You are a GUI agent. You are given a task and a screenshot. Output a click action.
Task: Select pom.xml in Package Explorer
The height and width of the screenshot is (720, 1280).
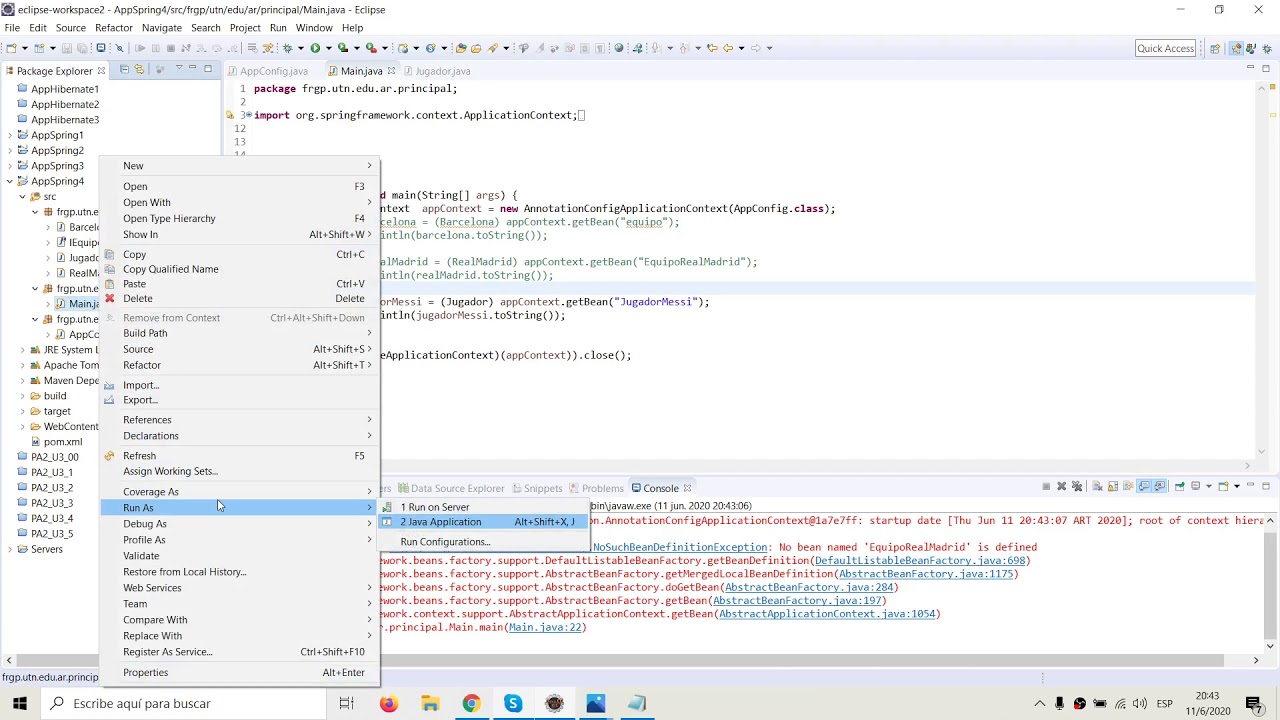(63, 442)
